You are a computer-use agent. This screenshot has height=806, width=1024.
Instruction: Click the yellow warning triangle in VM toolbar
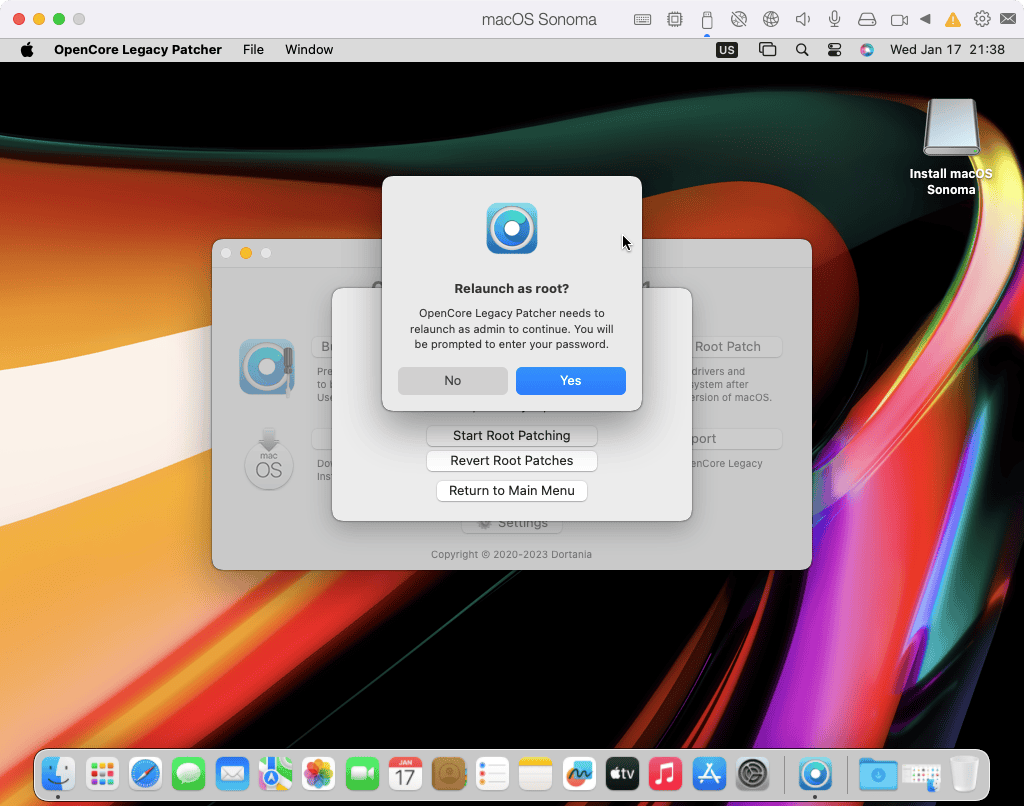coord(953,20)
